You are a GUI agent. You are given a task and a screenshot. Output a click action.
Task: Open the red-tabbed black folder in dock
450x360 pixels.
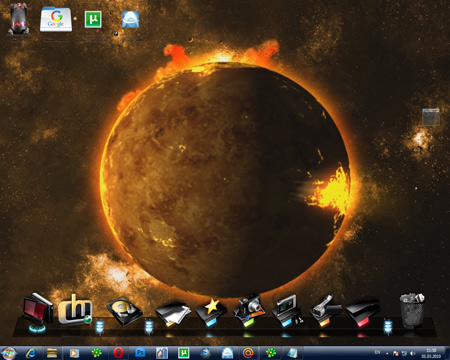click(363, 313)
